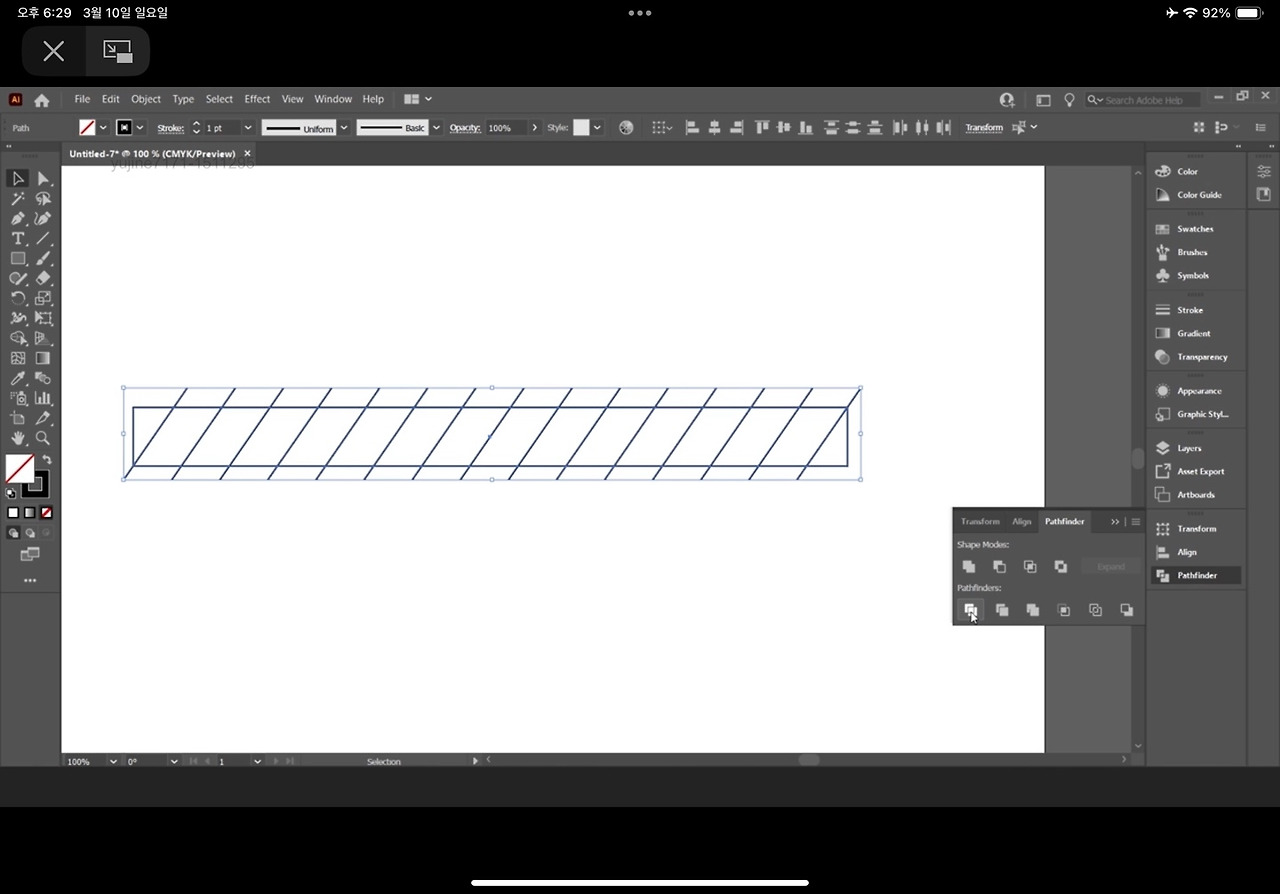Select the Eraser tool
1280x894 pixels.
coord(43,278)
